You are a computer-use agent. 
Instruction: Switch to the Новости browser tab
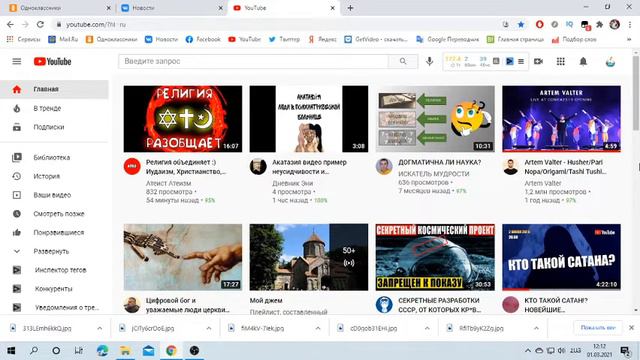coord(171,8)
